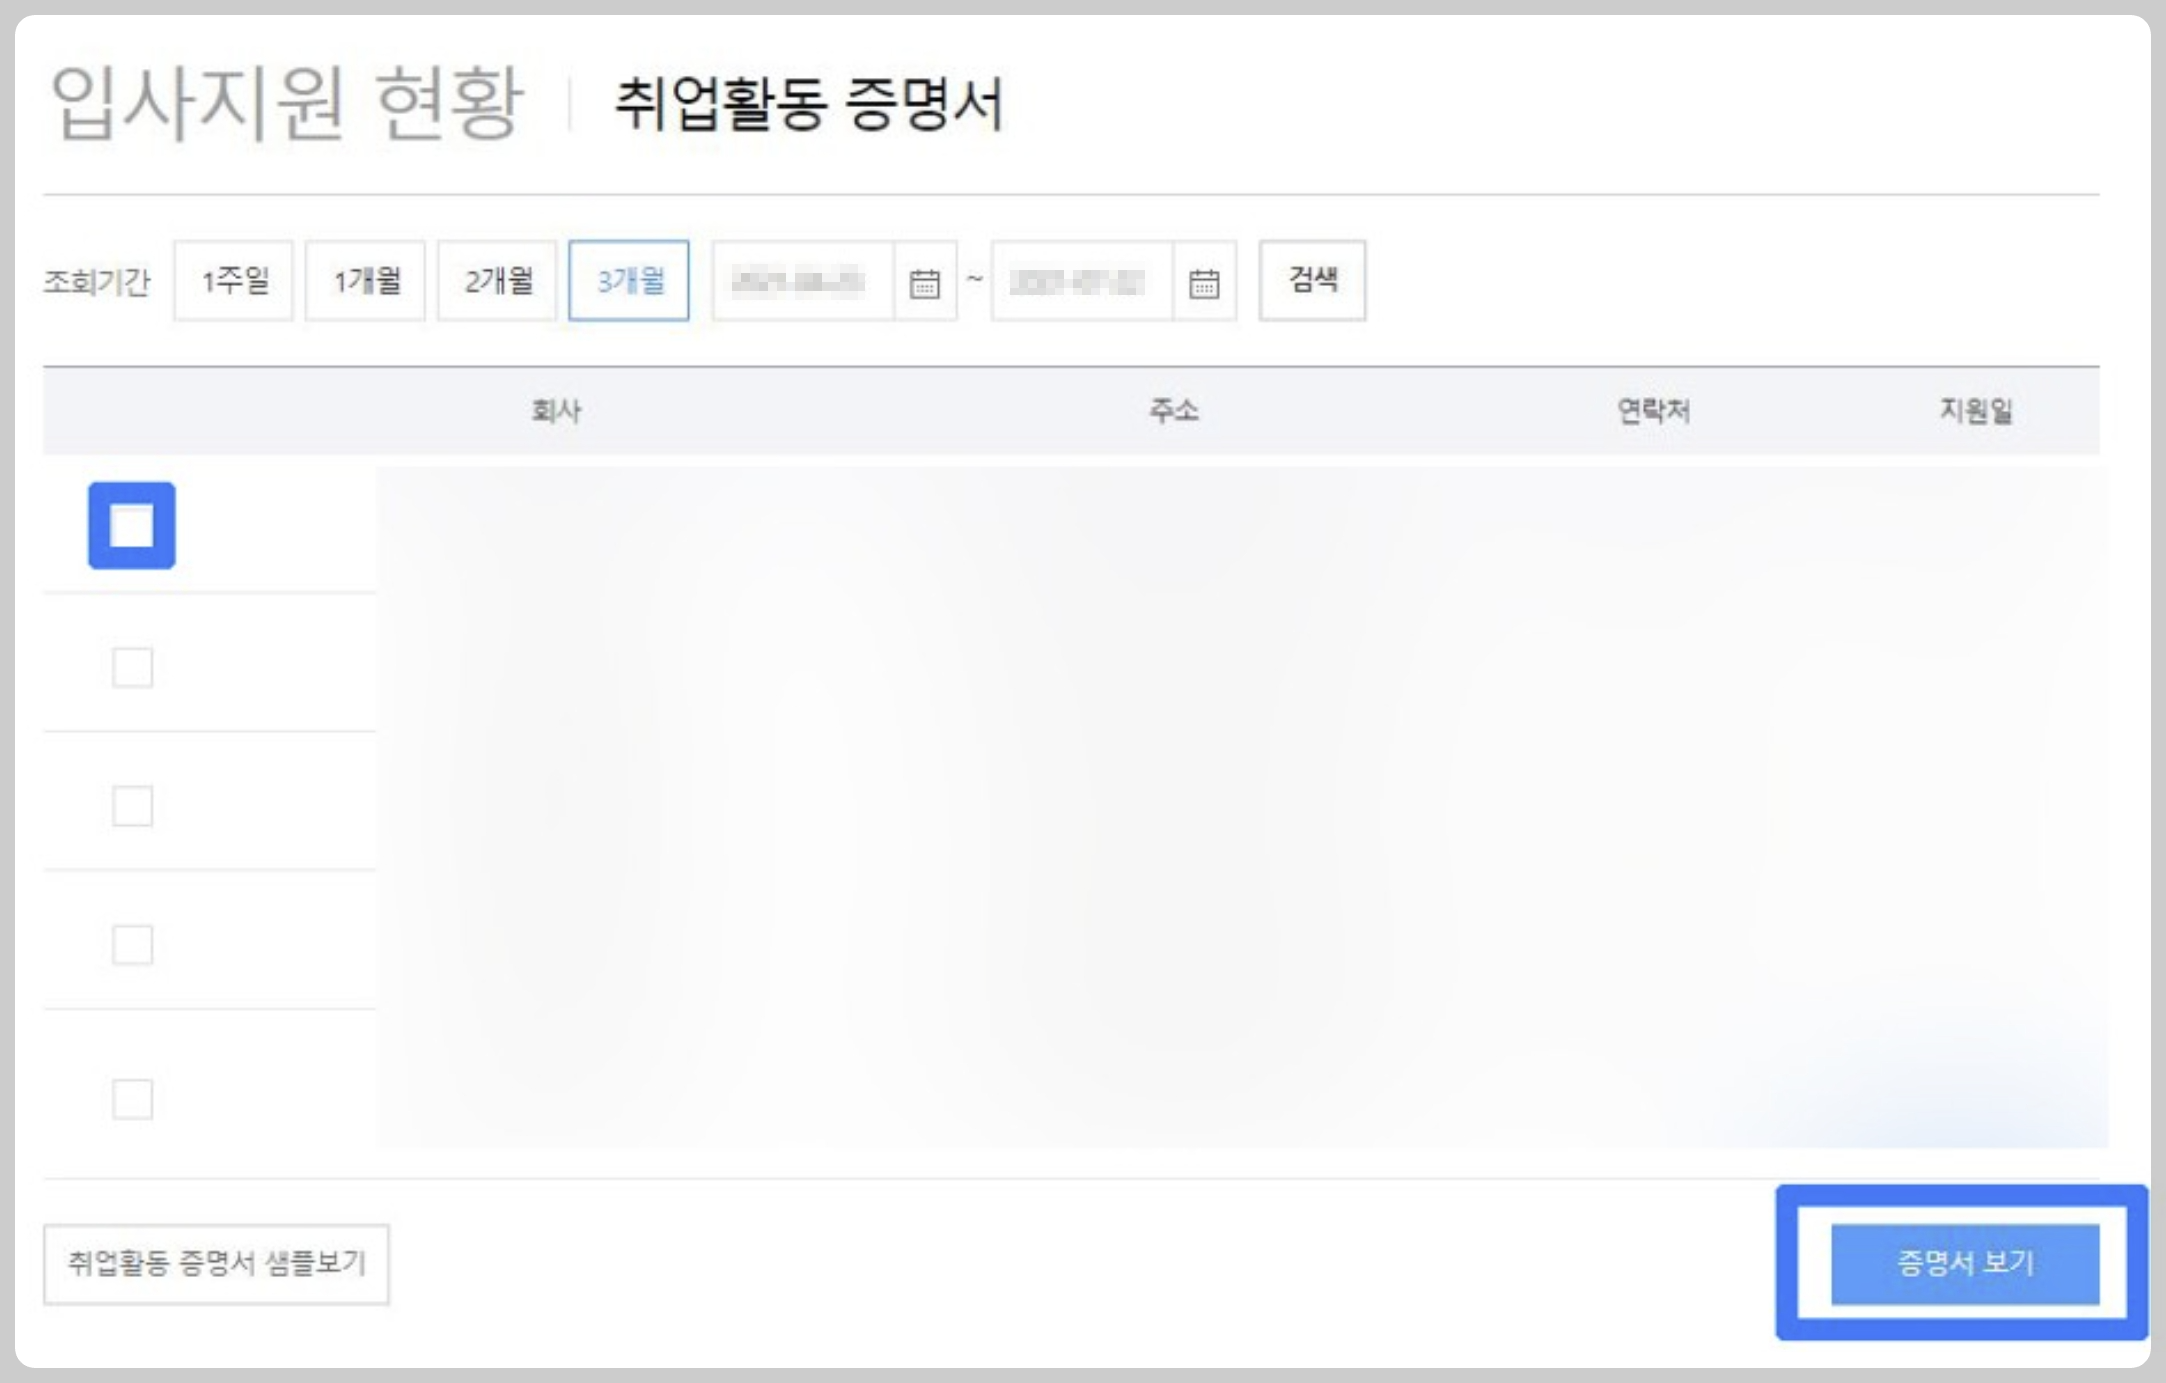This screenshot has height=1383, width=2166.
Task: Switch to the 취업활동 증명서 tab
Action: 808,103
